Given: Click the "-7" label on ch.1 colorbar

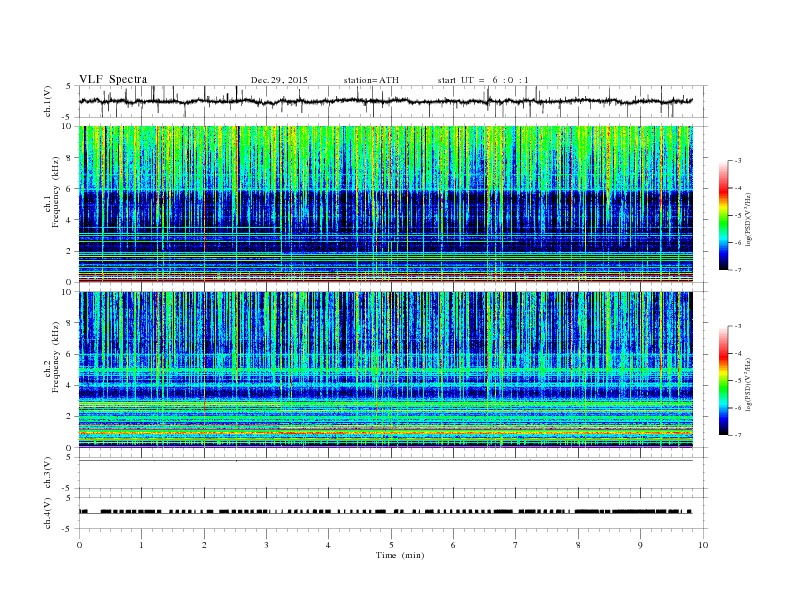Looking at the screenshot, I should (x=738, y=270).
